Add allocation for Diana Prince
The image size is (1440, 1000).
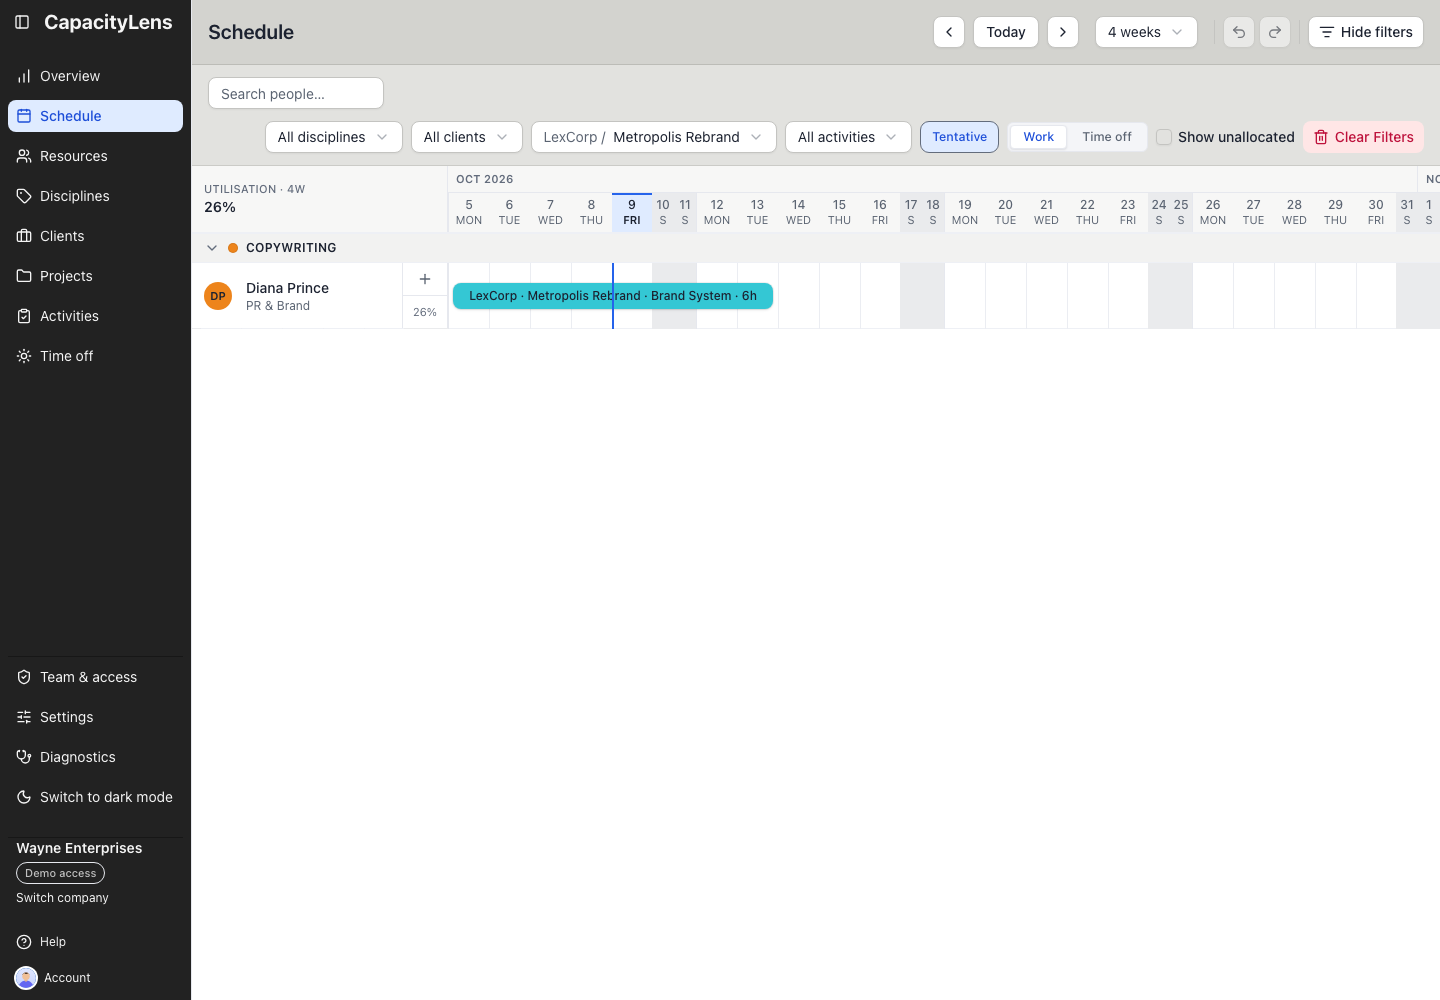[425, 279]
